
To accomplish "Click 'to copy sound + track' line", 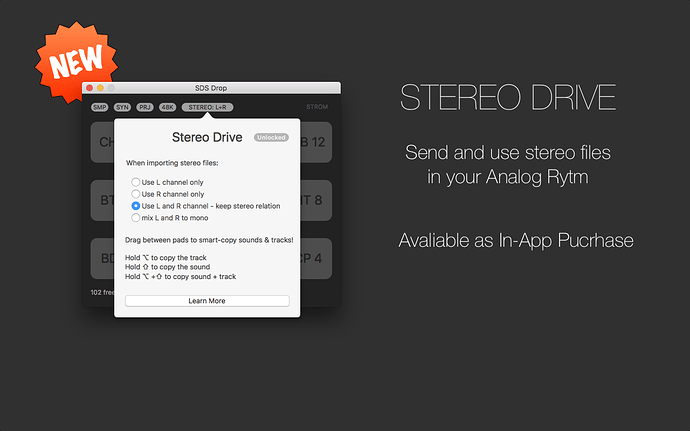I will tap(180, 276).
